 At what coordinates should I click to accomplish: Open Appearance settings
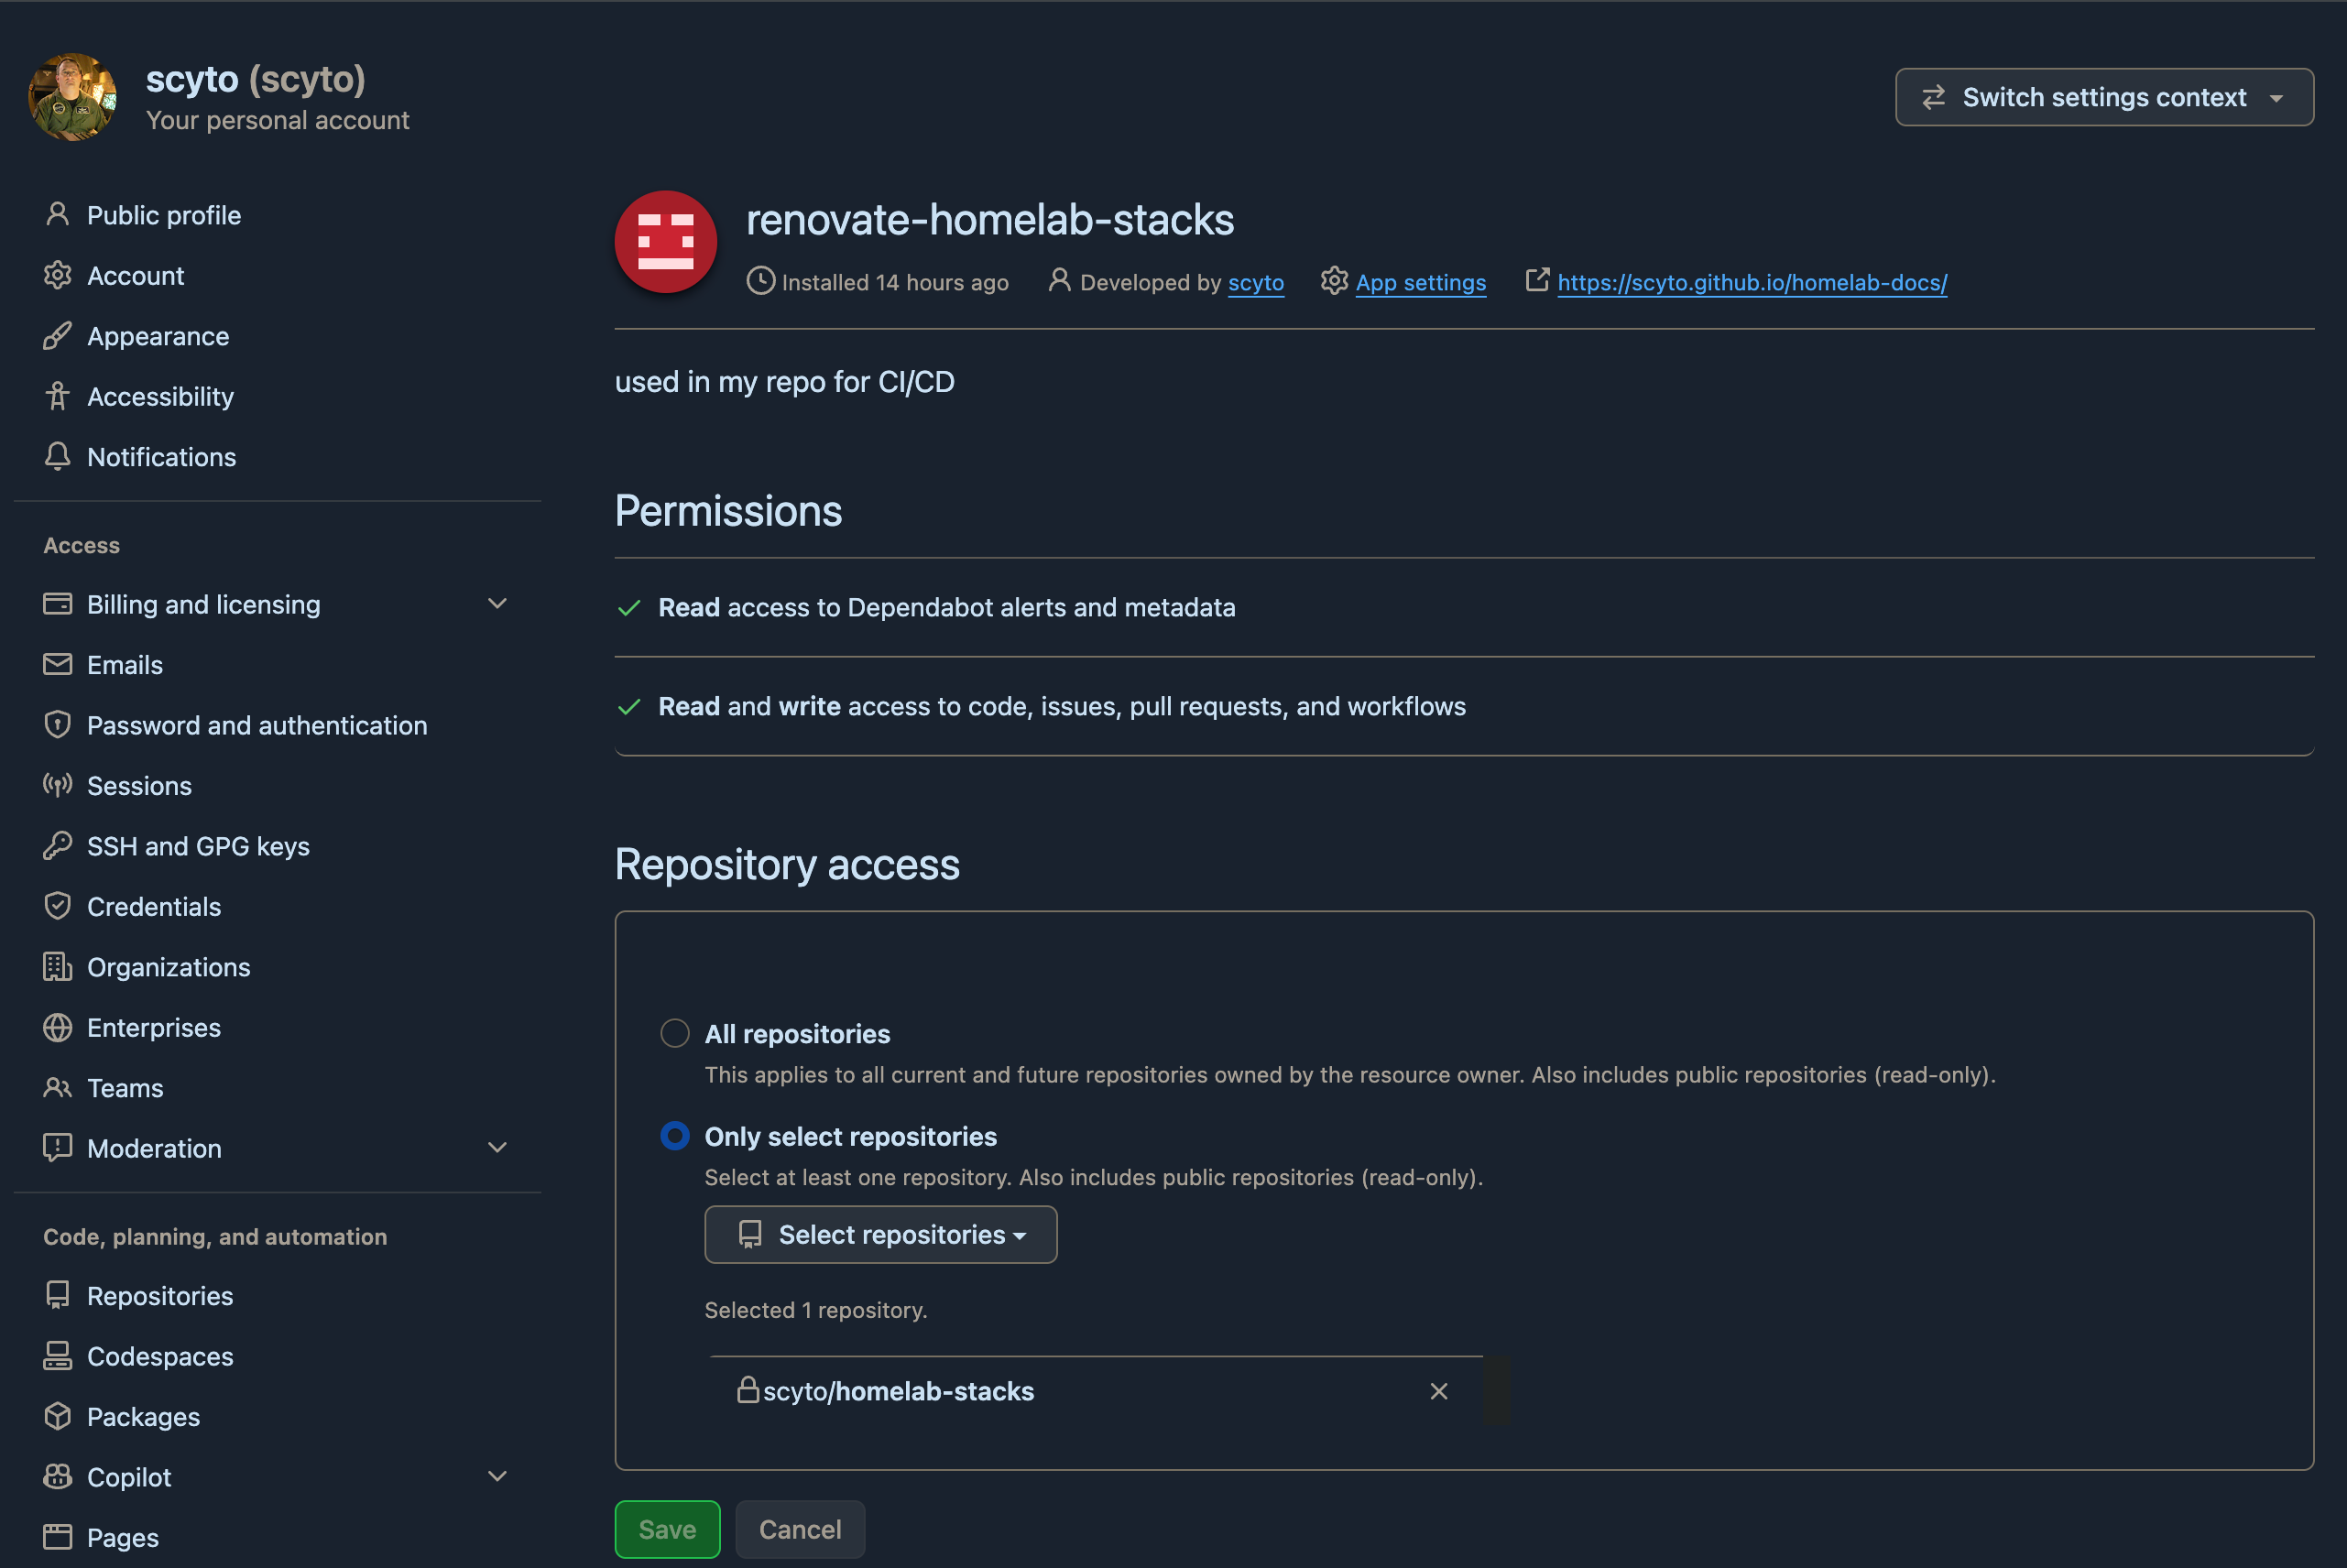click(x=158, y=336)
